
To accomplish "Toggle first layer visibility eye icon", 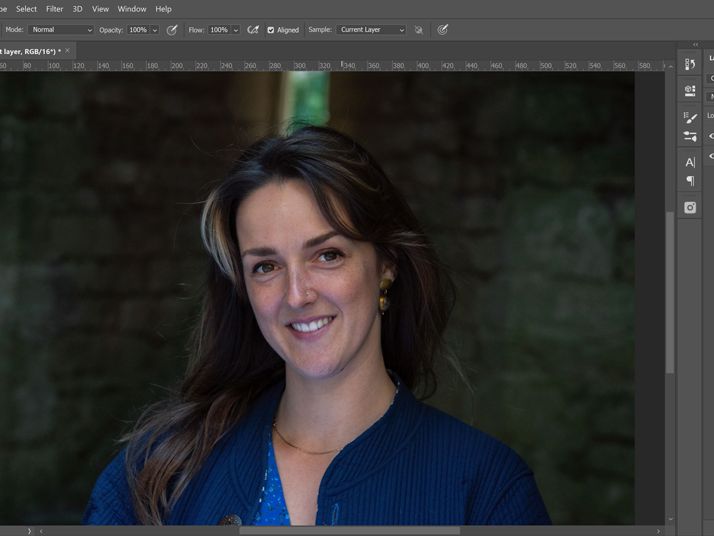I will point(711,137).
